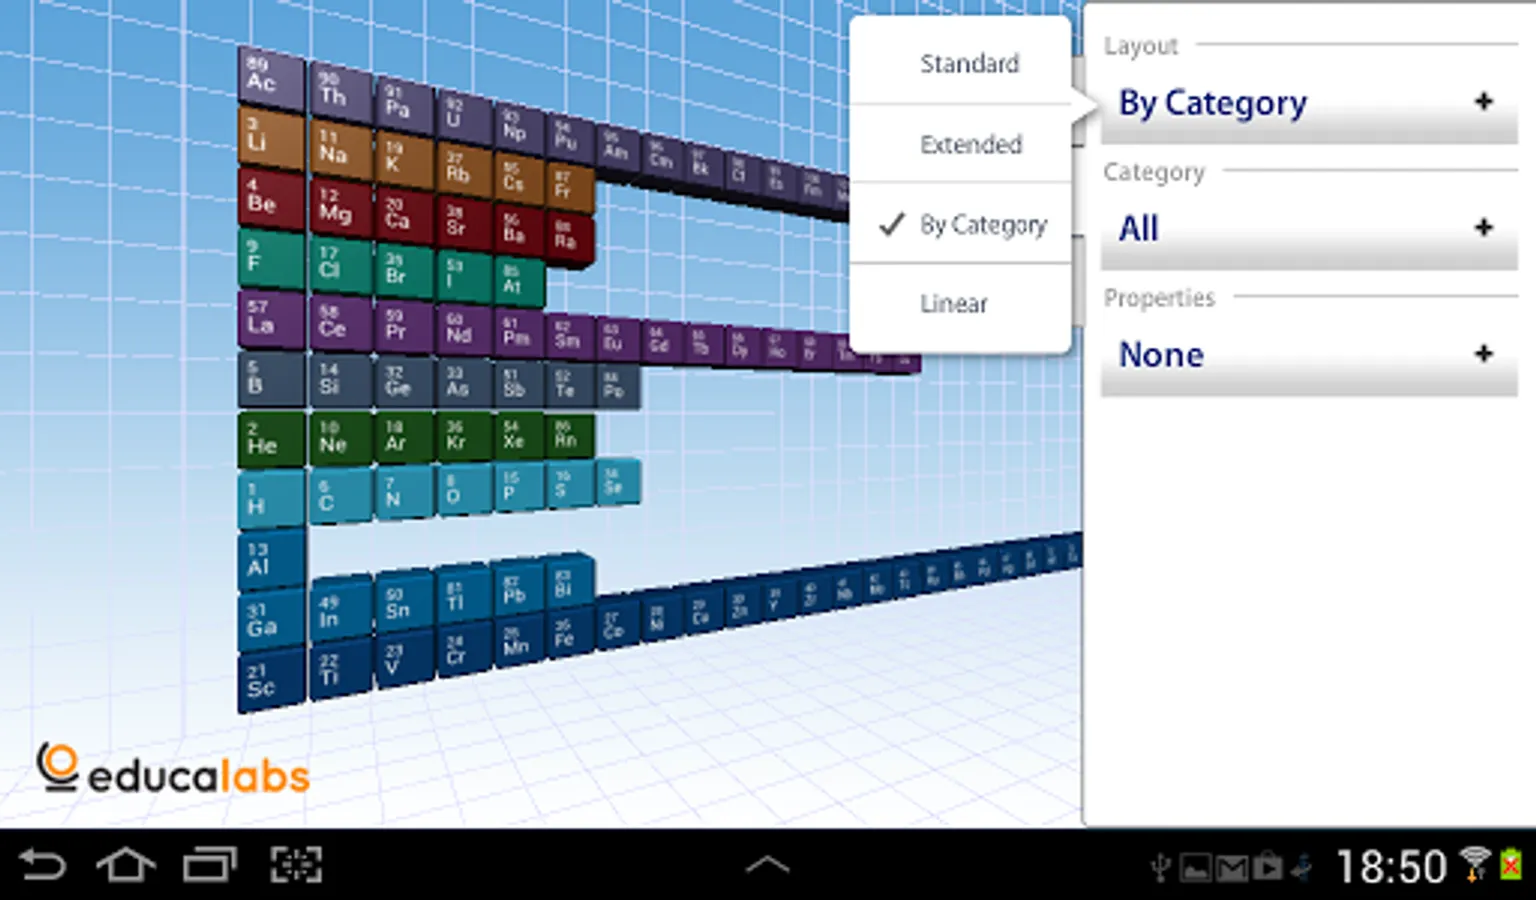Viewport: 1536px width, 900px height.
Task: Select the Th thorium element tile
Action: pyautogui.click(x=340, y=92)
